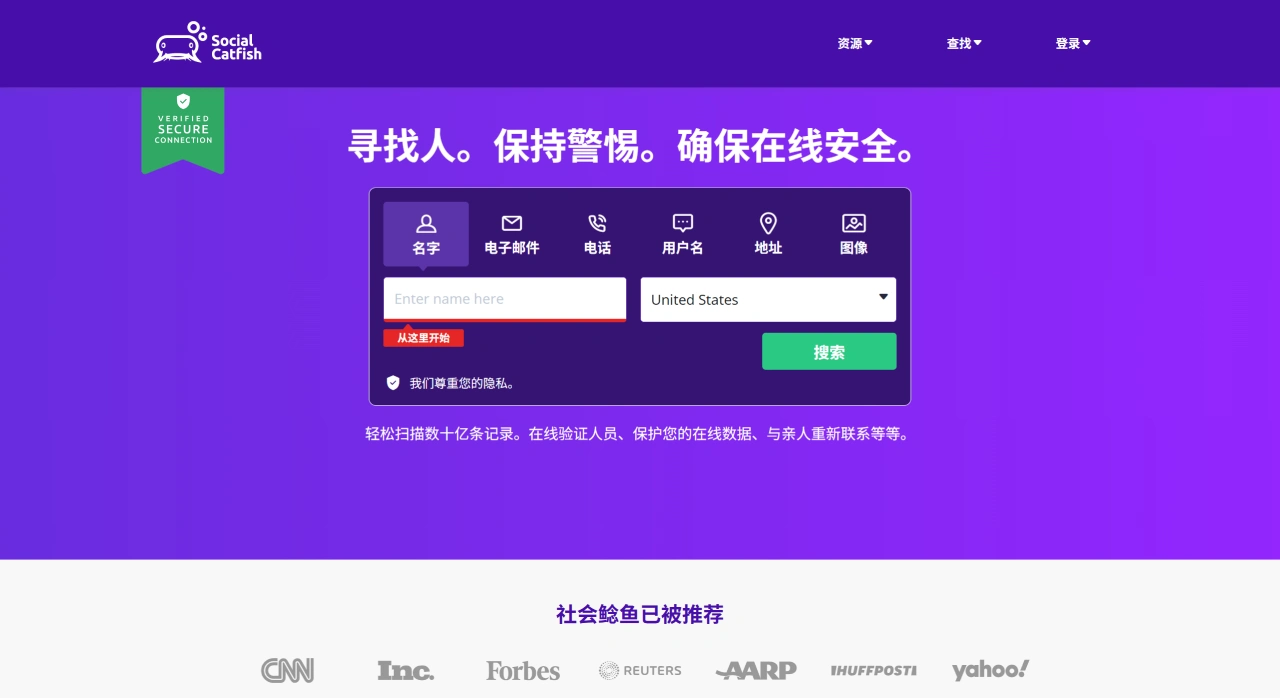
Task: Click the 从这里开始 red label
Action: pyautogui.click(x=423, y=338)
